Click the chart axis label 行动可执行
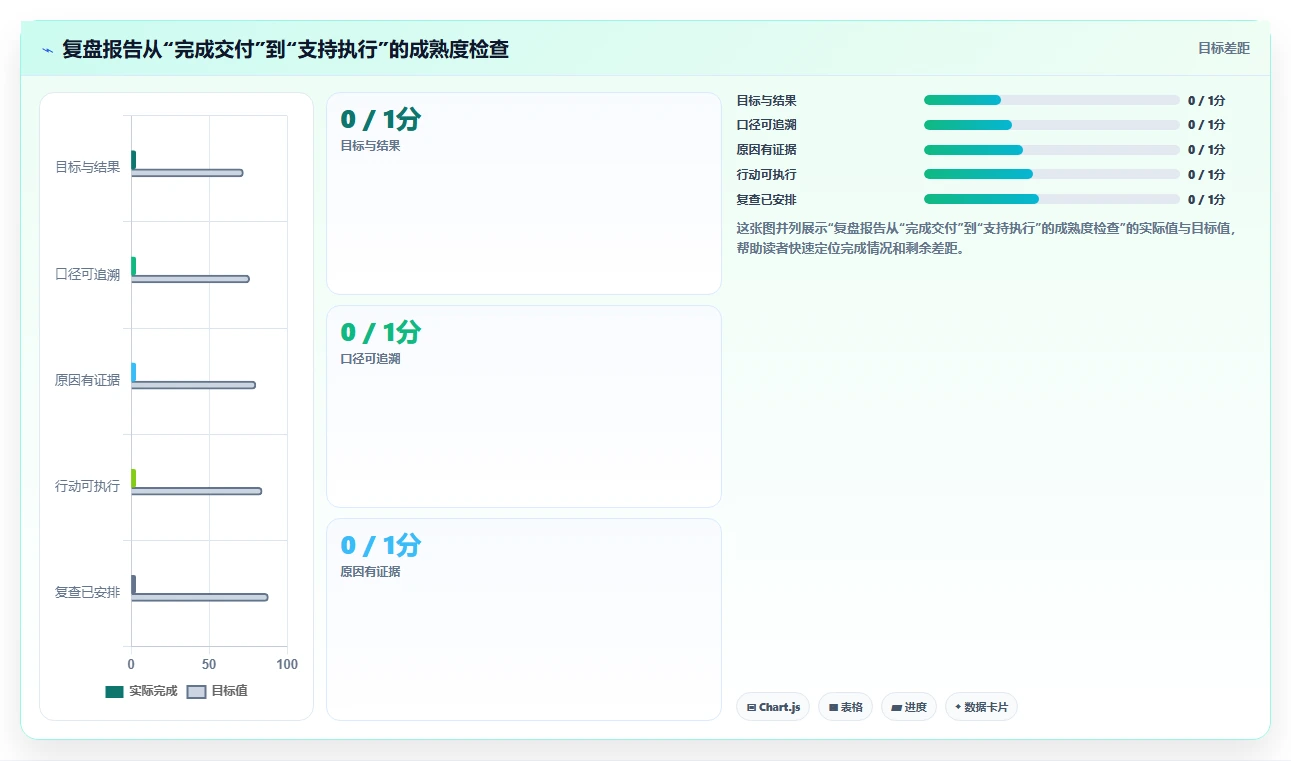The width and height of the screenshot is (1291, 761). (87, 486)
